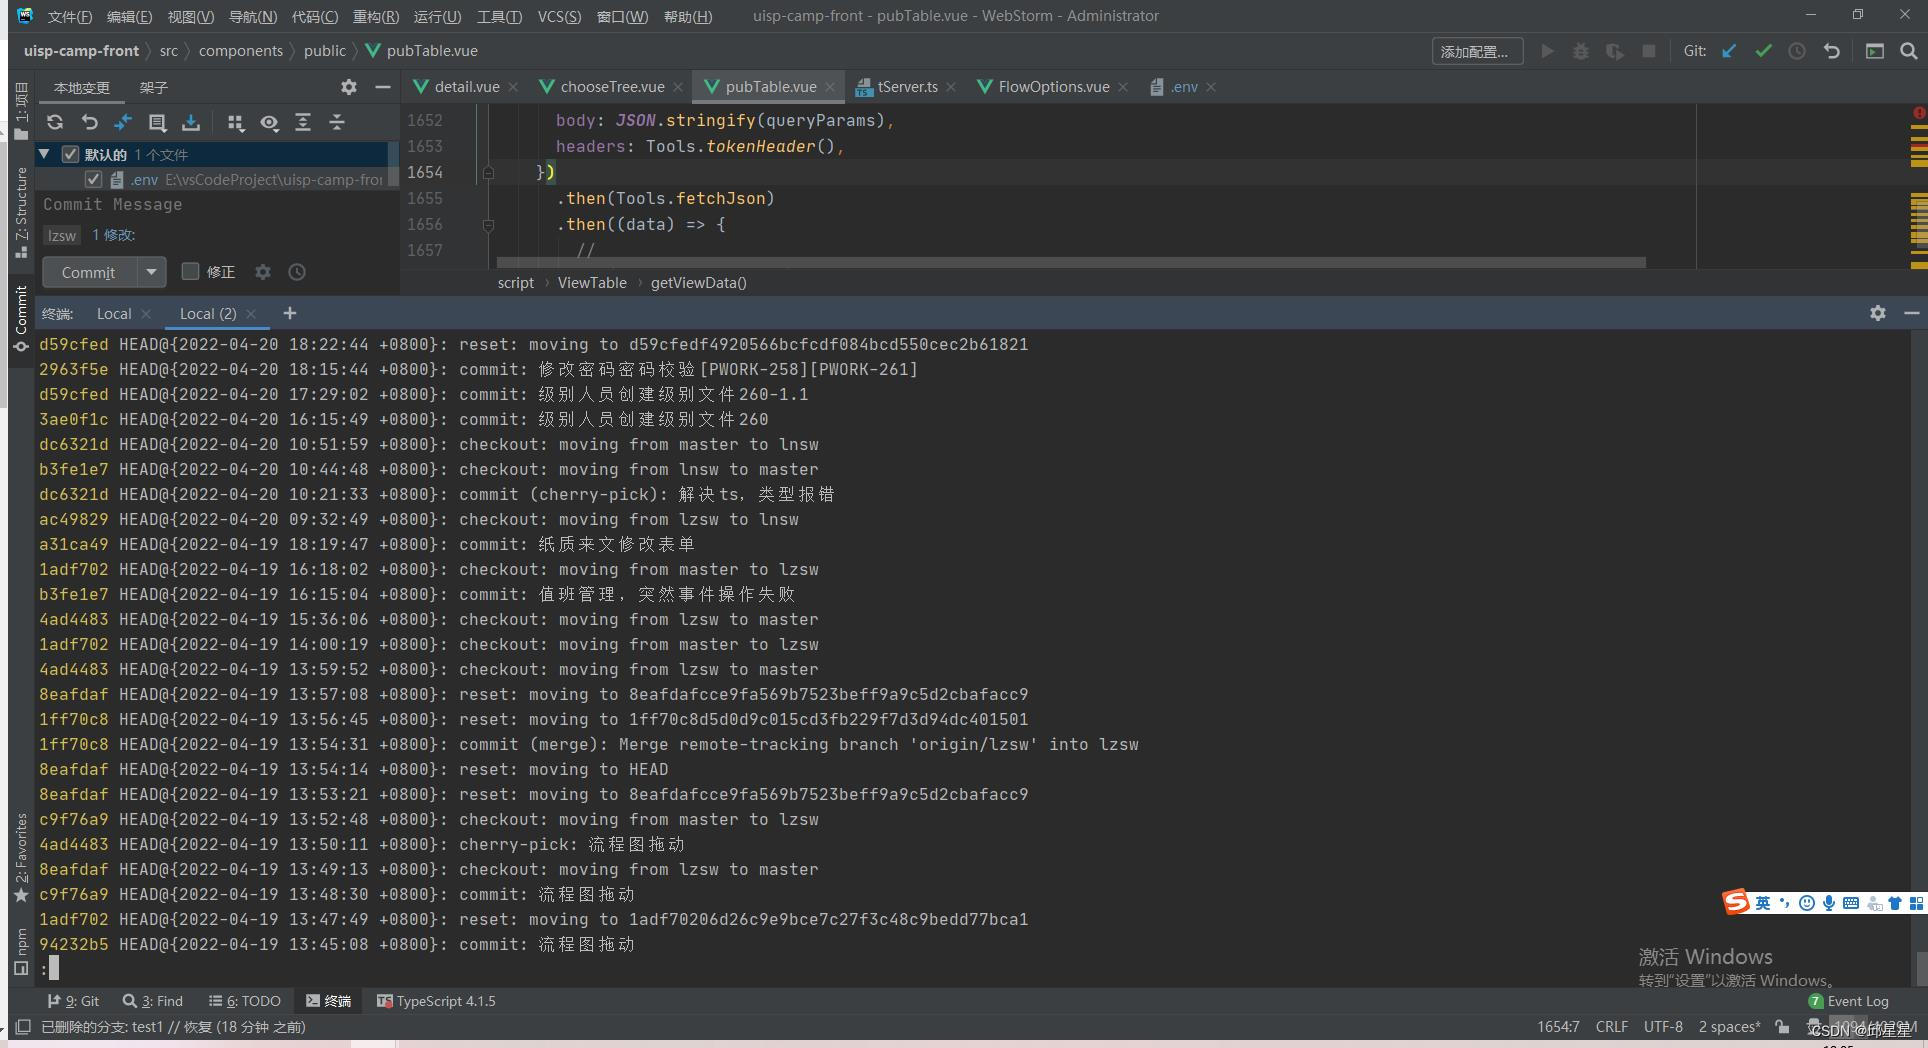Click the Run (green play) icon
This screenshot has height=1048, width=1928.
(1548, 51)
